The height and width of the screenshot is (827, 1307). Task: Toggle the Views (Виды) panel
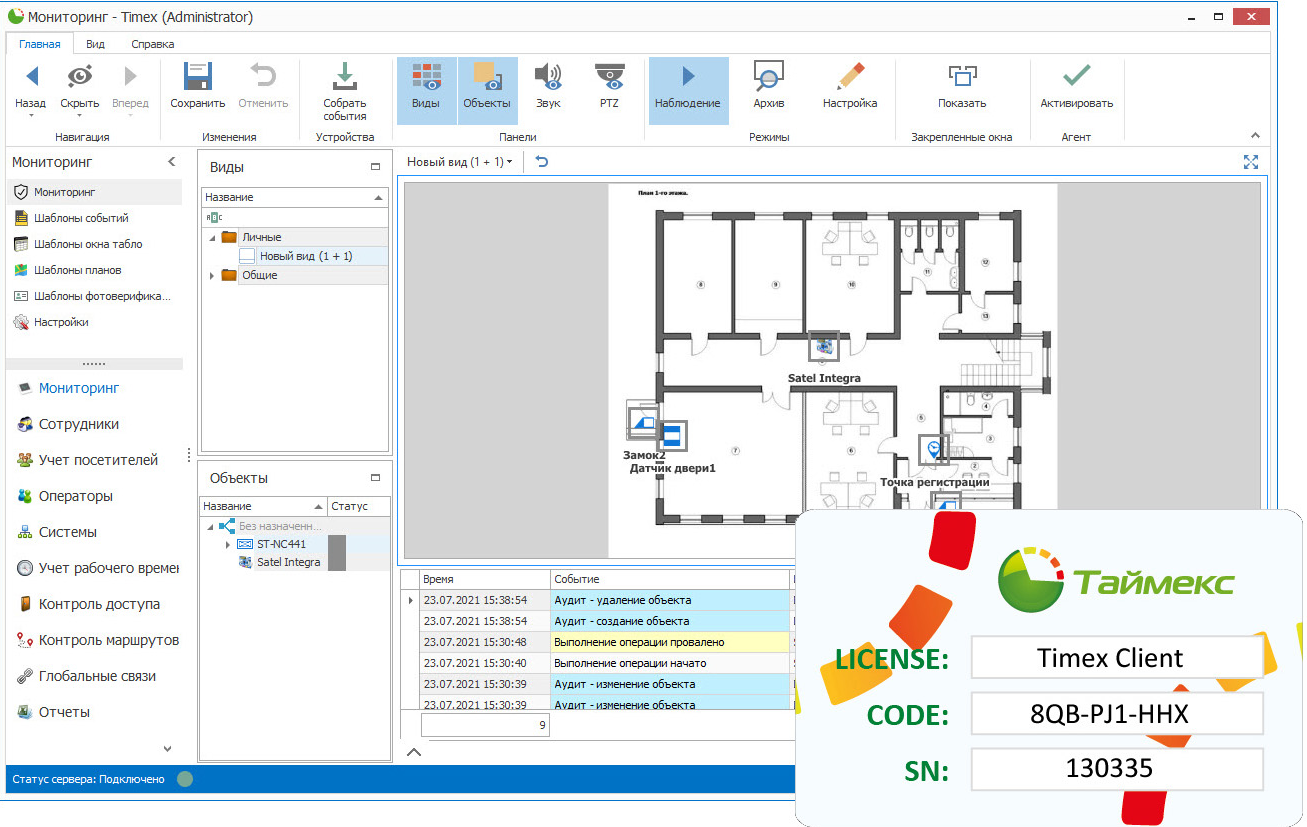click(x=426, y=78)
